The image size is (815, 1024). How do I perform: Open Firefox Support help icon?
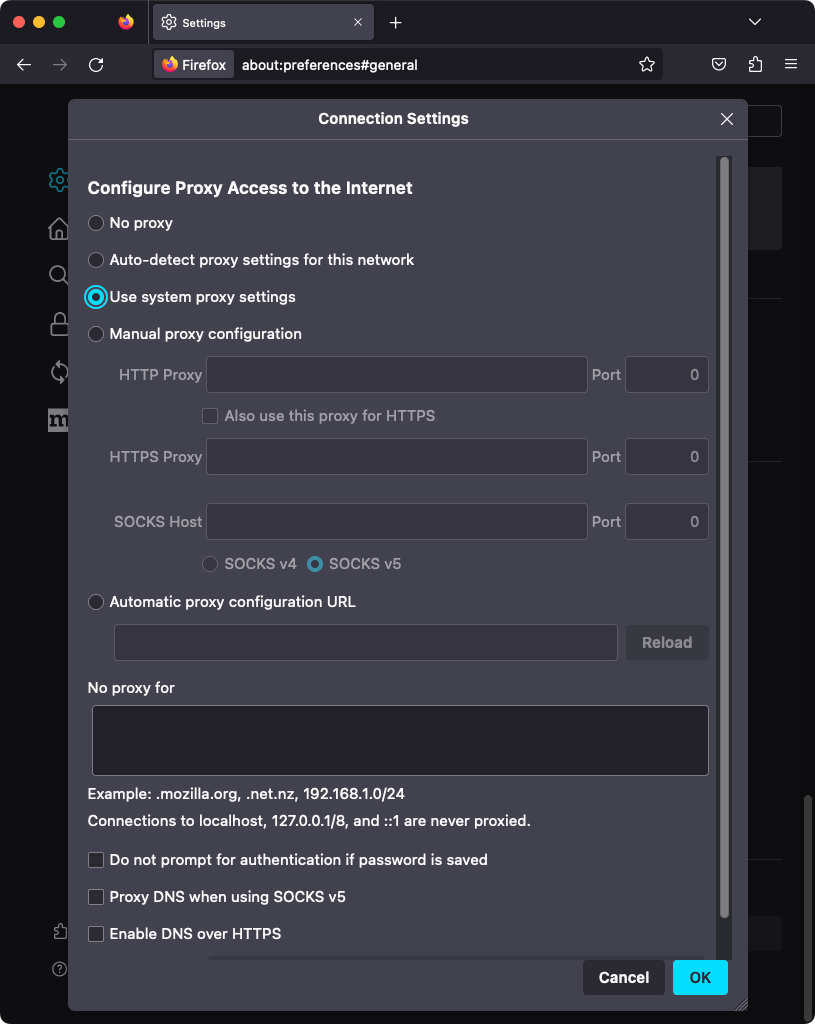coord(59,968)
